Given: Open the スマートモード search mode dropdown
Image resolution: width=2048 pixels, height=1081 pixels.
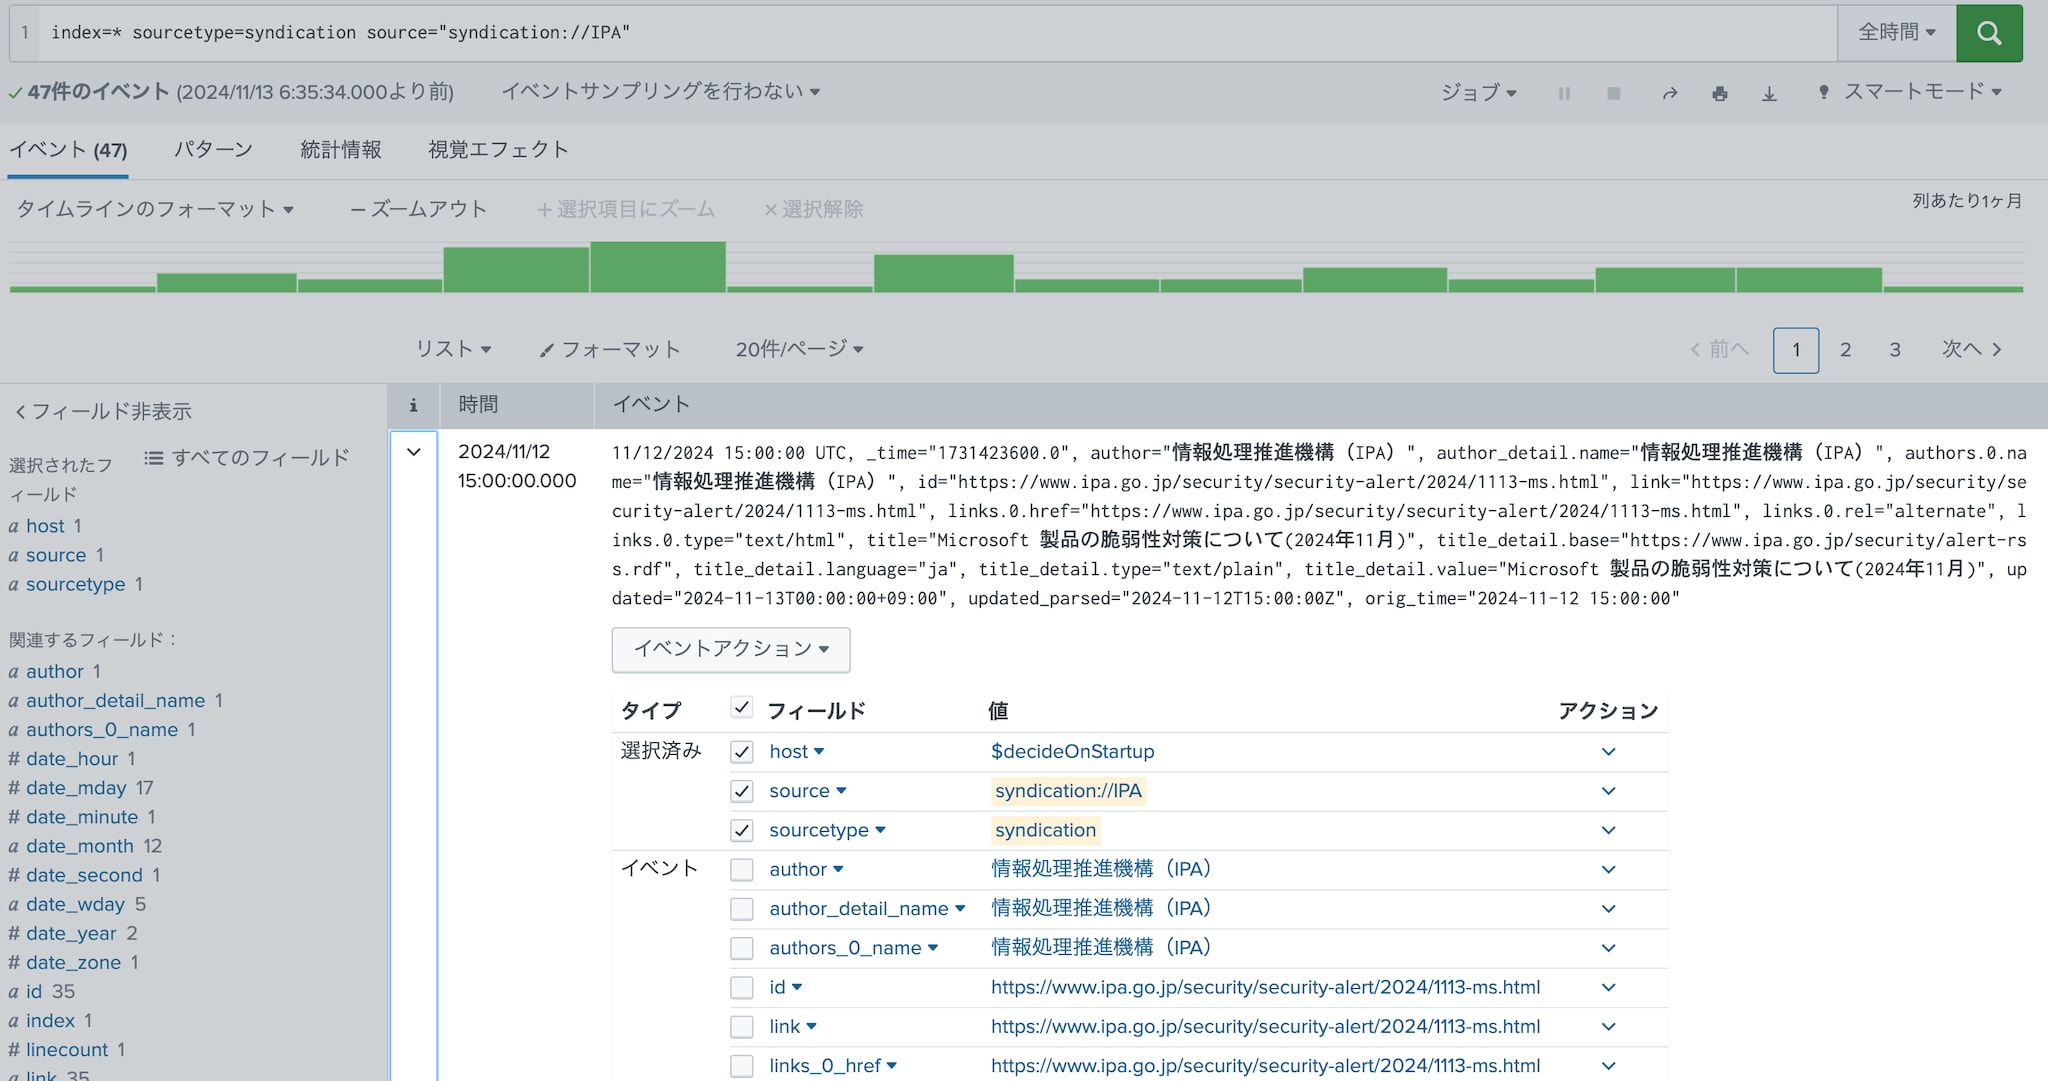Looking at the screenshot, I should [1909, 92].
